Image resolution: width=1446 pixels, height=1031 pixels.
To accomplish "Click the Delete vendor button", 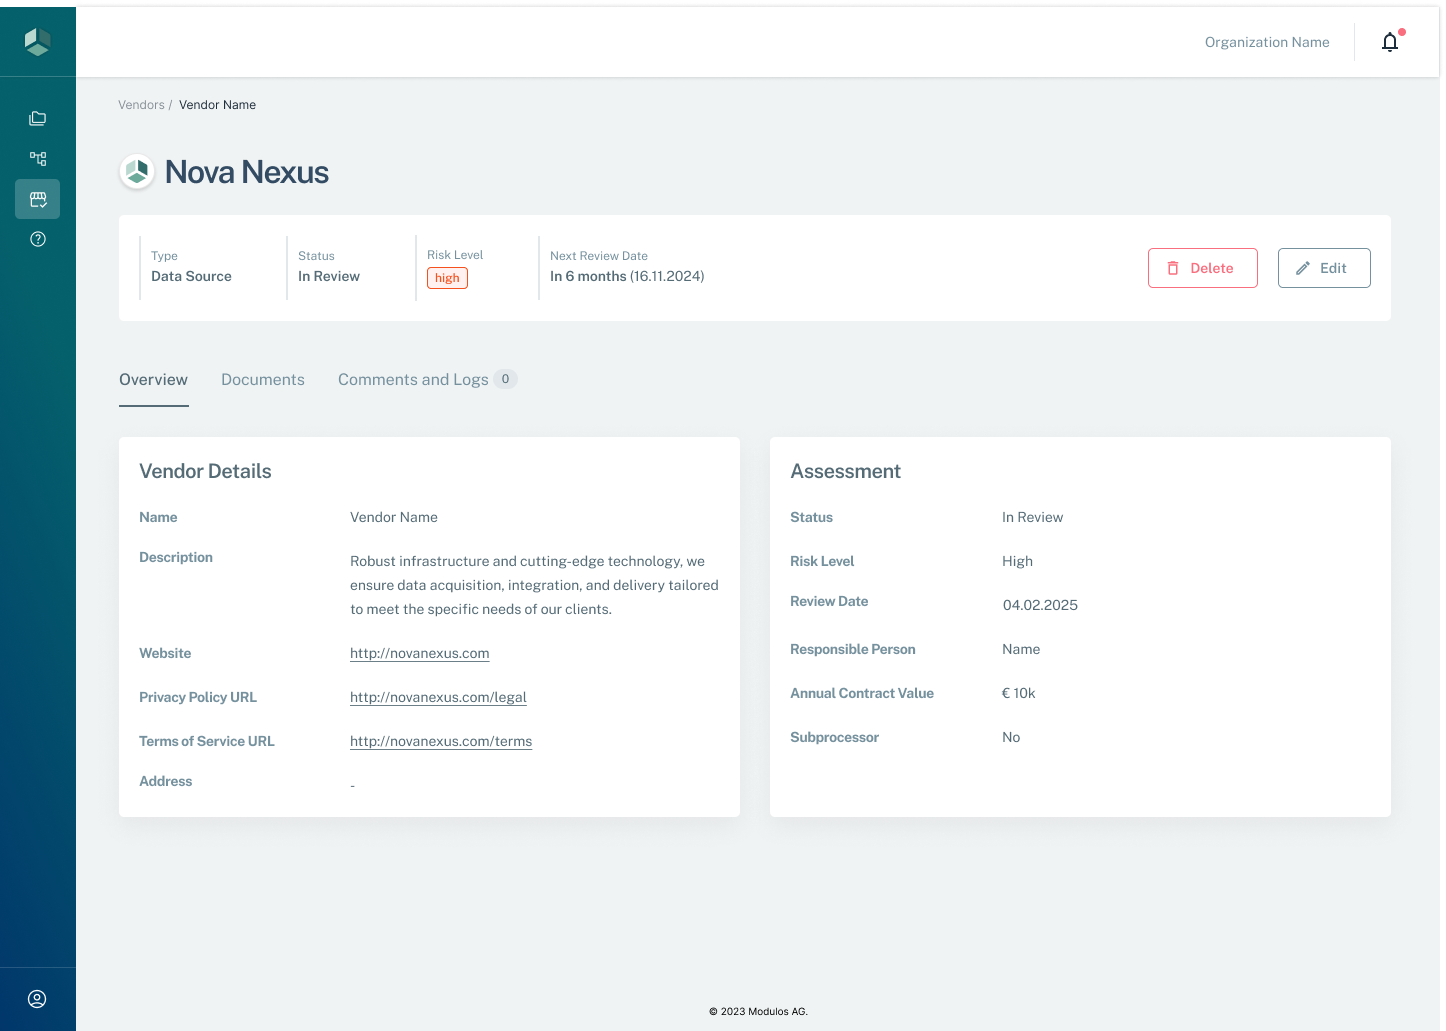I will (1202, 268).
